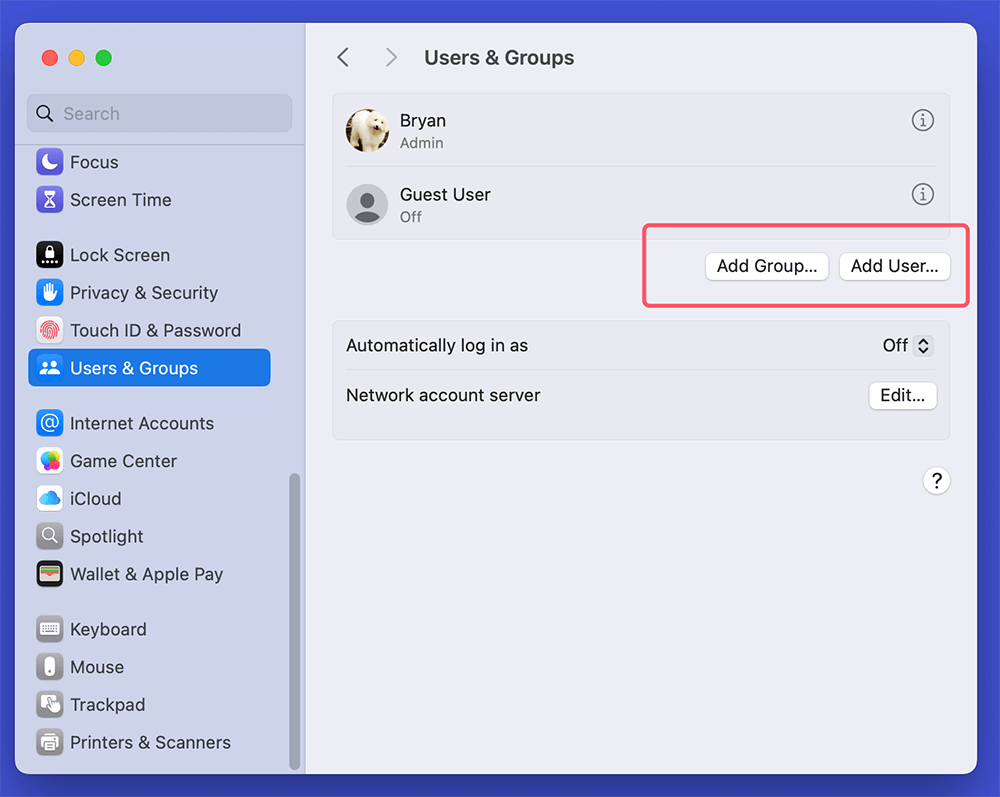Click the Game Center icon
The height and width of the screenshot is (797, 1000).
(49, 461)
